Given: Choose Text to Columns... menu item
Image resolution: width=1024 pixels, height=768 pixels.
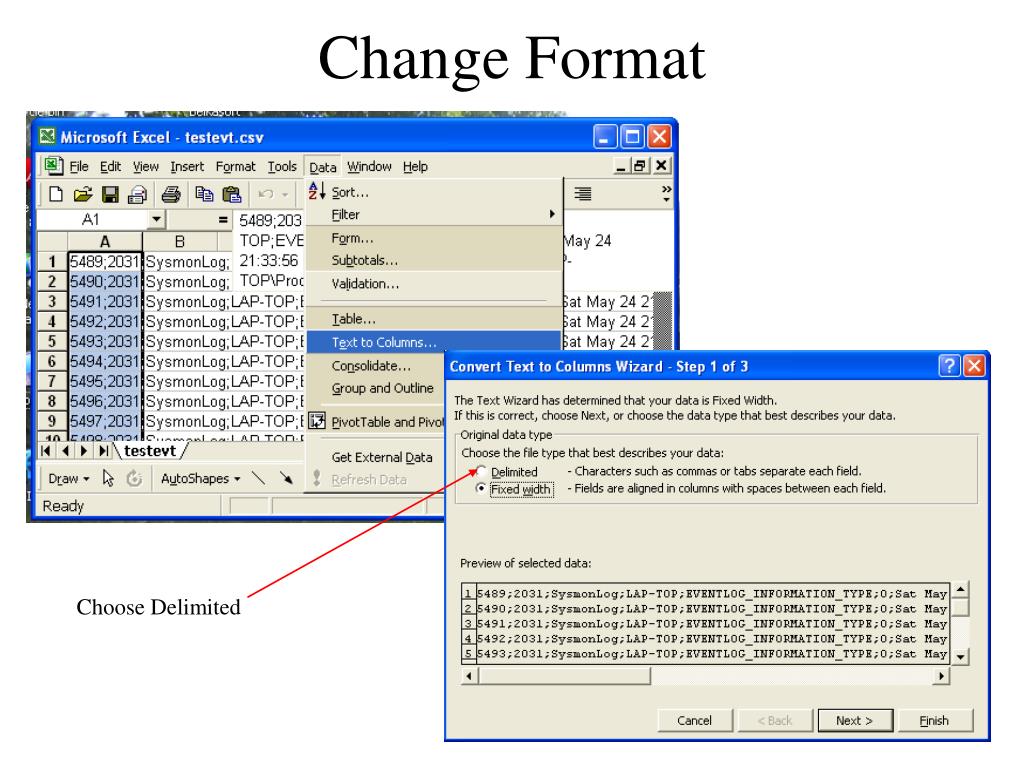Looking at the screenshot, I should (434, 342).
